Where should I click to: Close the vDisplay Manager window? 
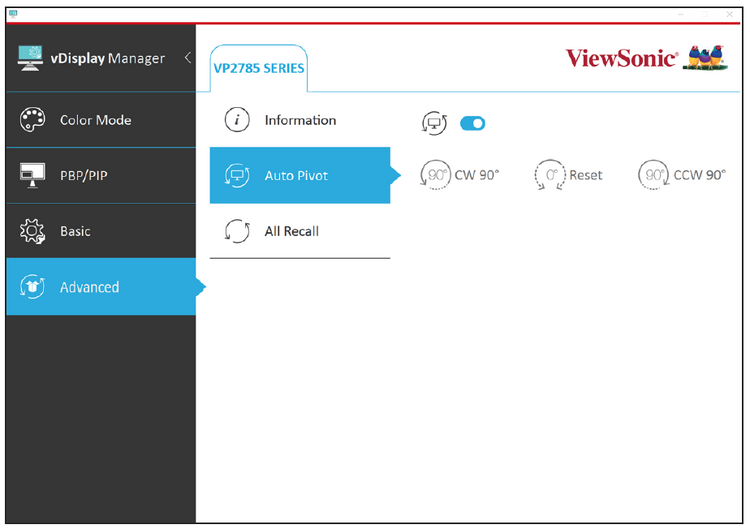pos(729,14)
